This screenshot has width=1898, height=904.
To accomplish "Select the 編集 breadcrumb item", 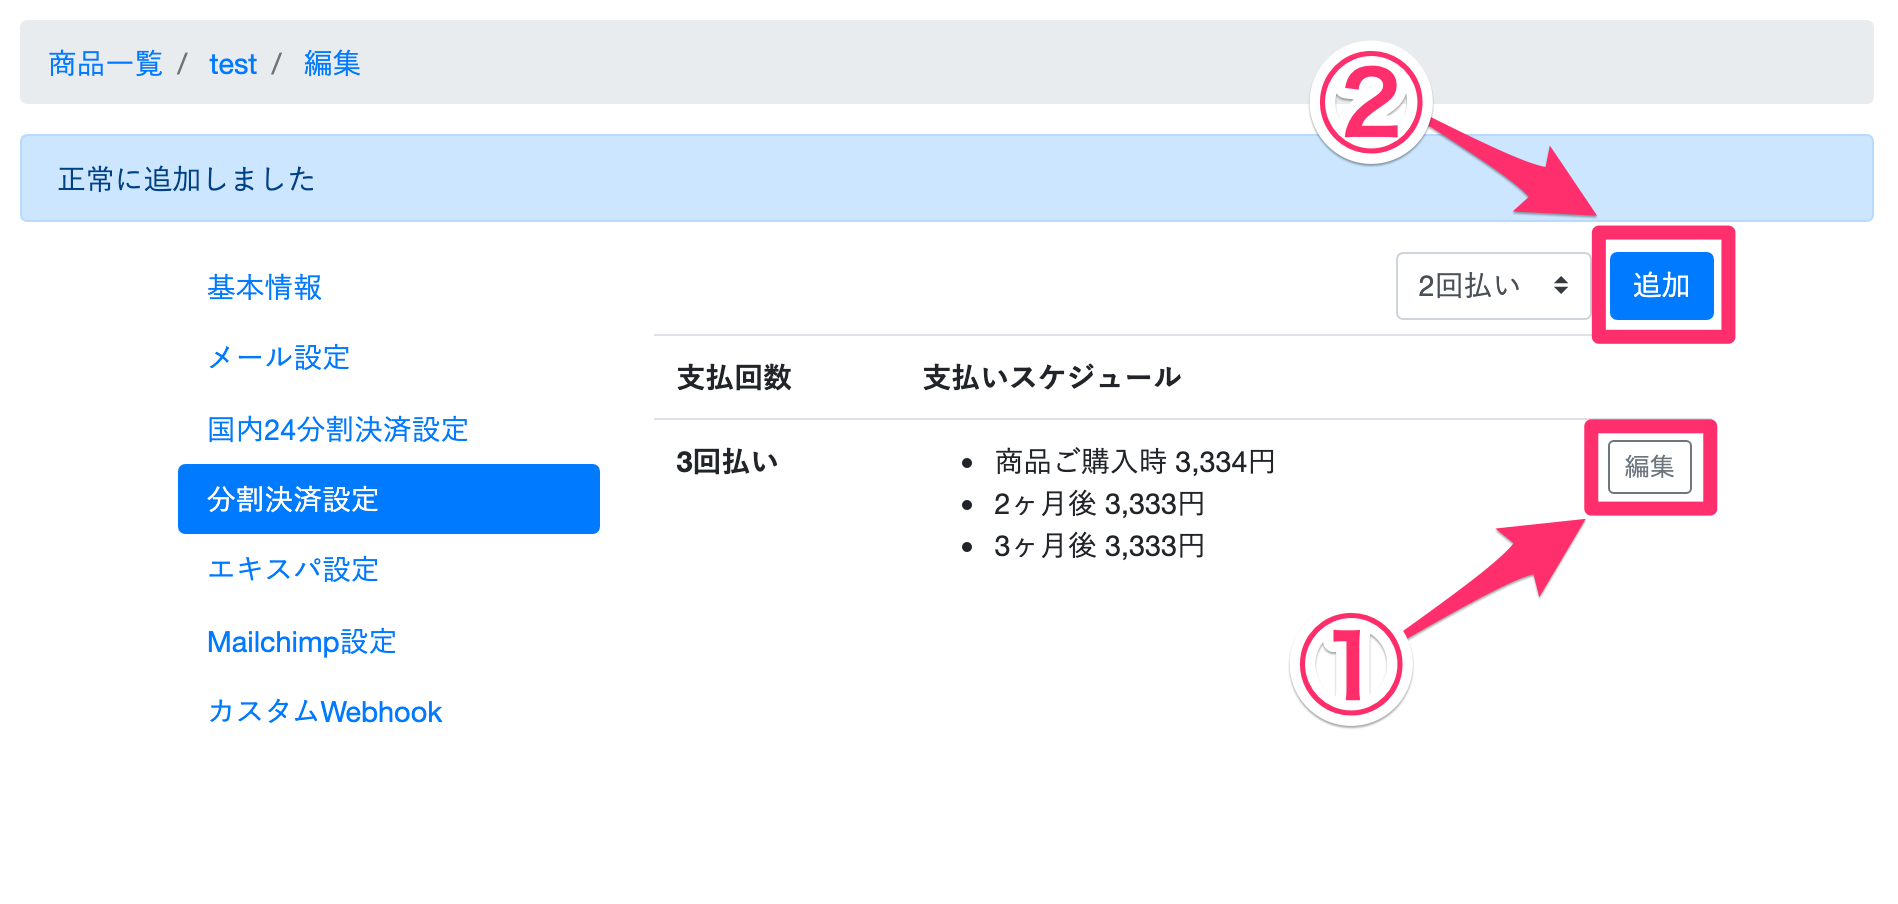I will (x=332, y=64).
